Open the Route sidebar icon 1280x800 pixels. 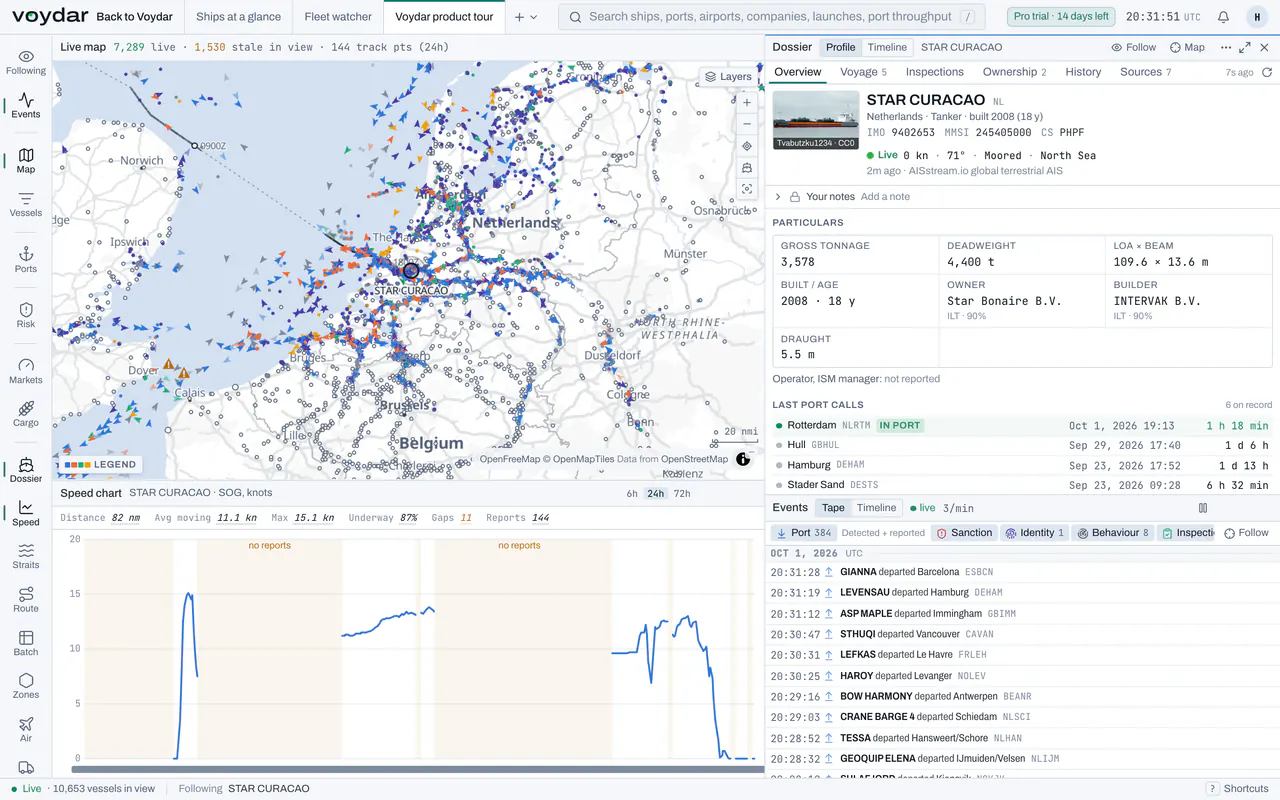pos(26,600)
